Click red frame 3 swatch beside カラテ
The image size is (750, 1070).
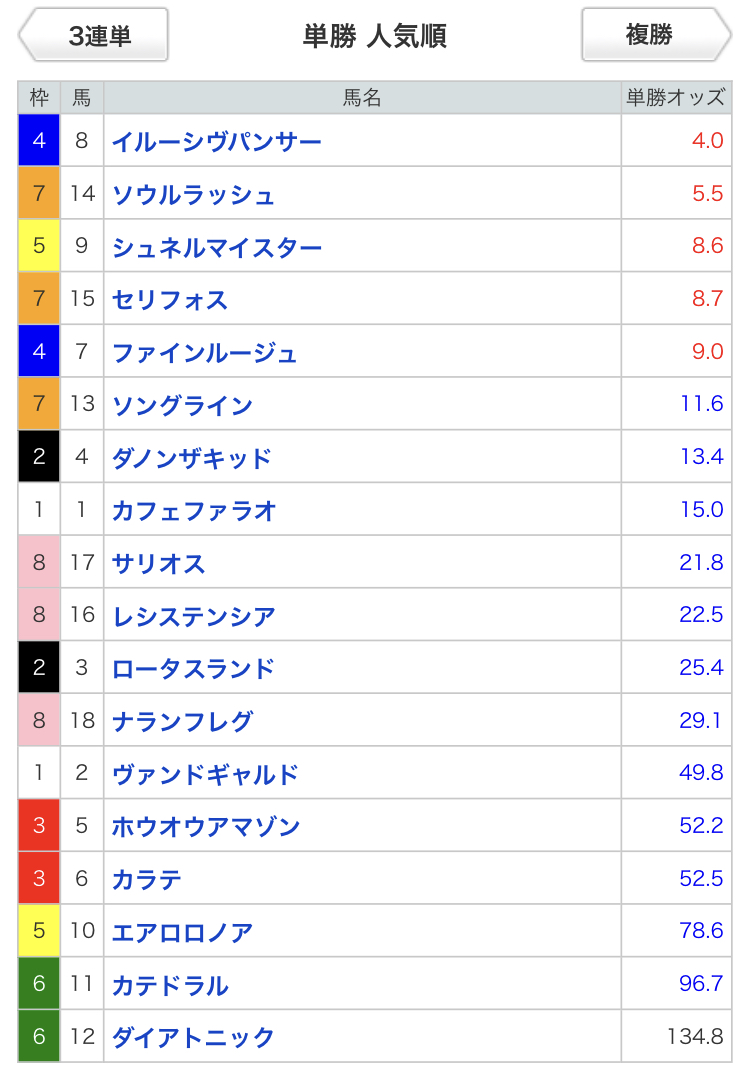point(39,879)
